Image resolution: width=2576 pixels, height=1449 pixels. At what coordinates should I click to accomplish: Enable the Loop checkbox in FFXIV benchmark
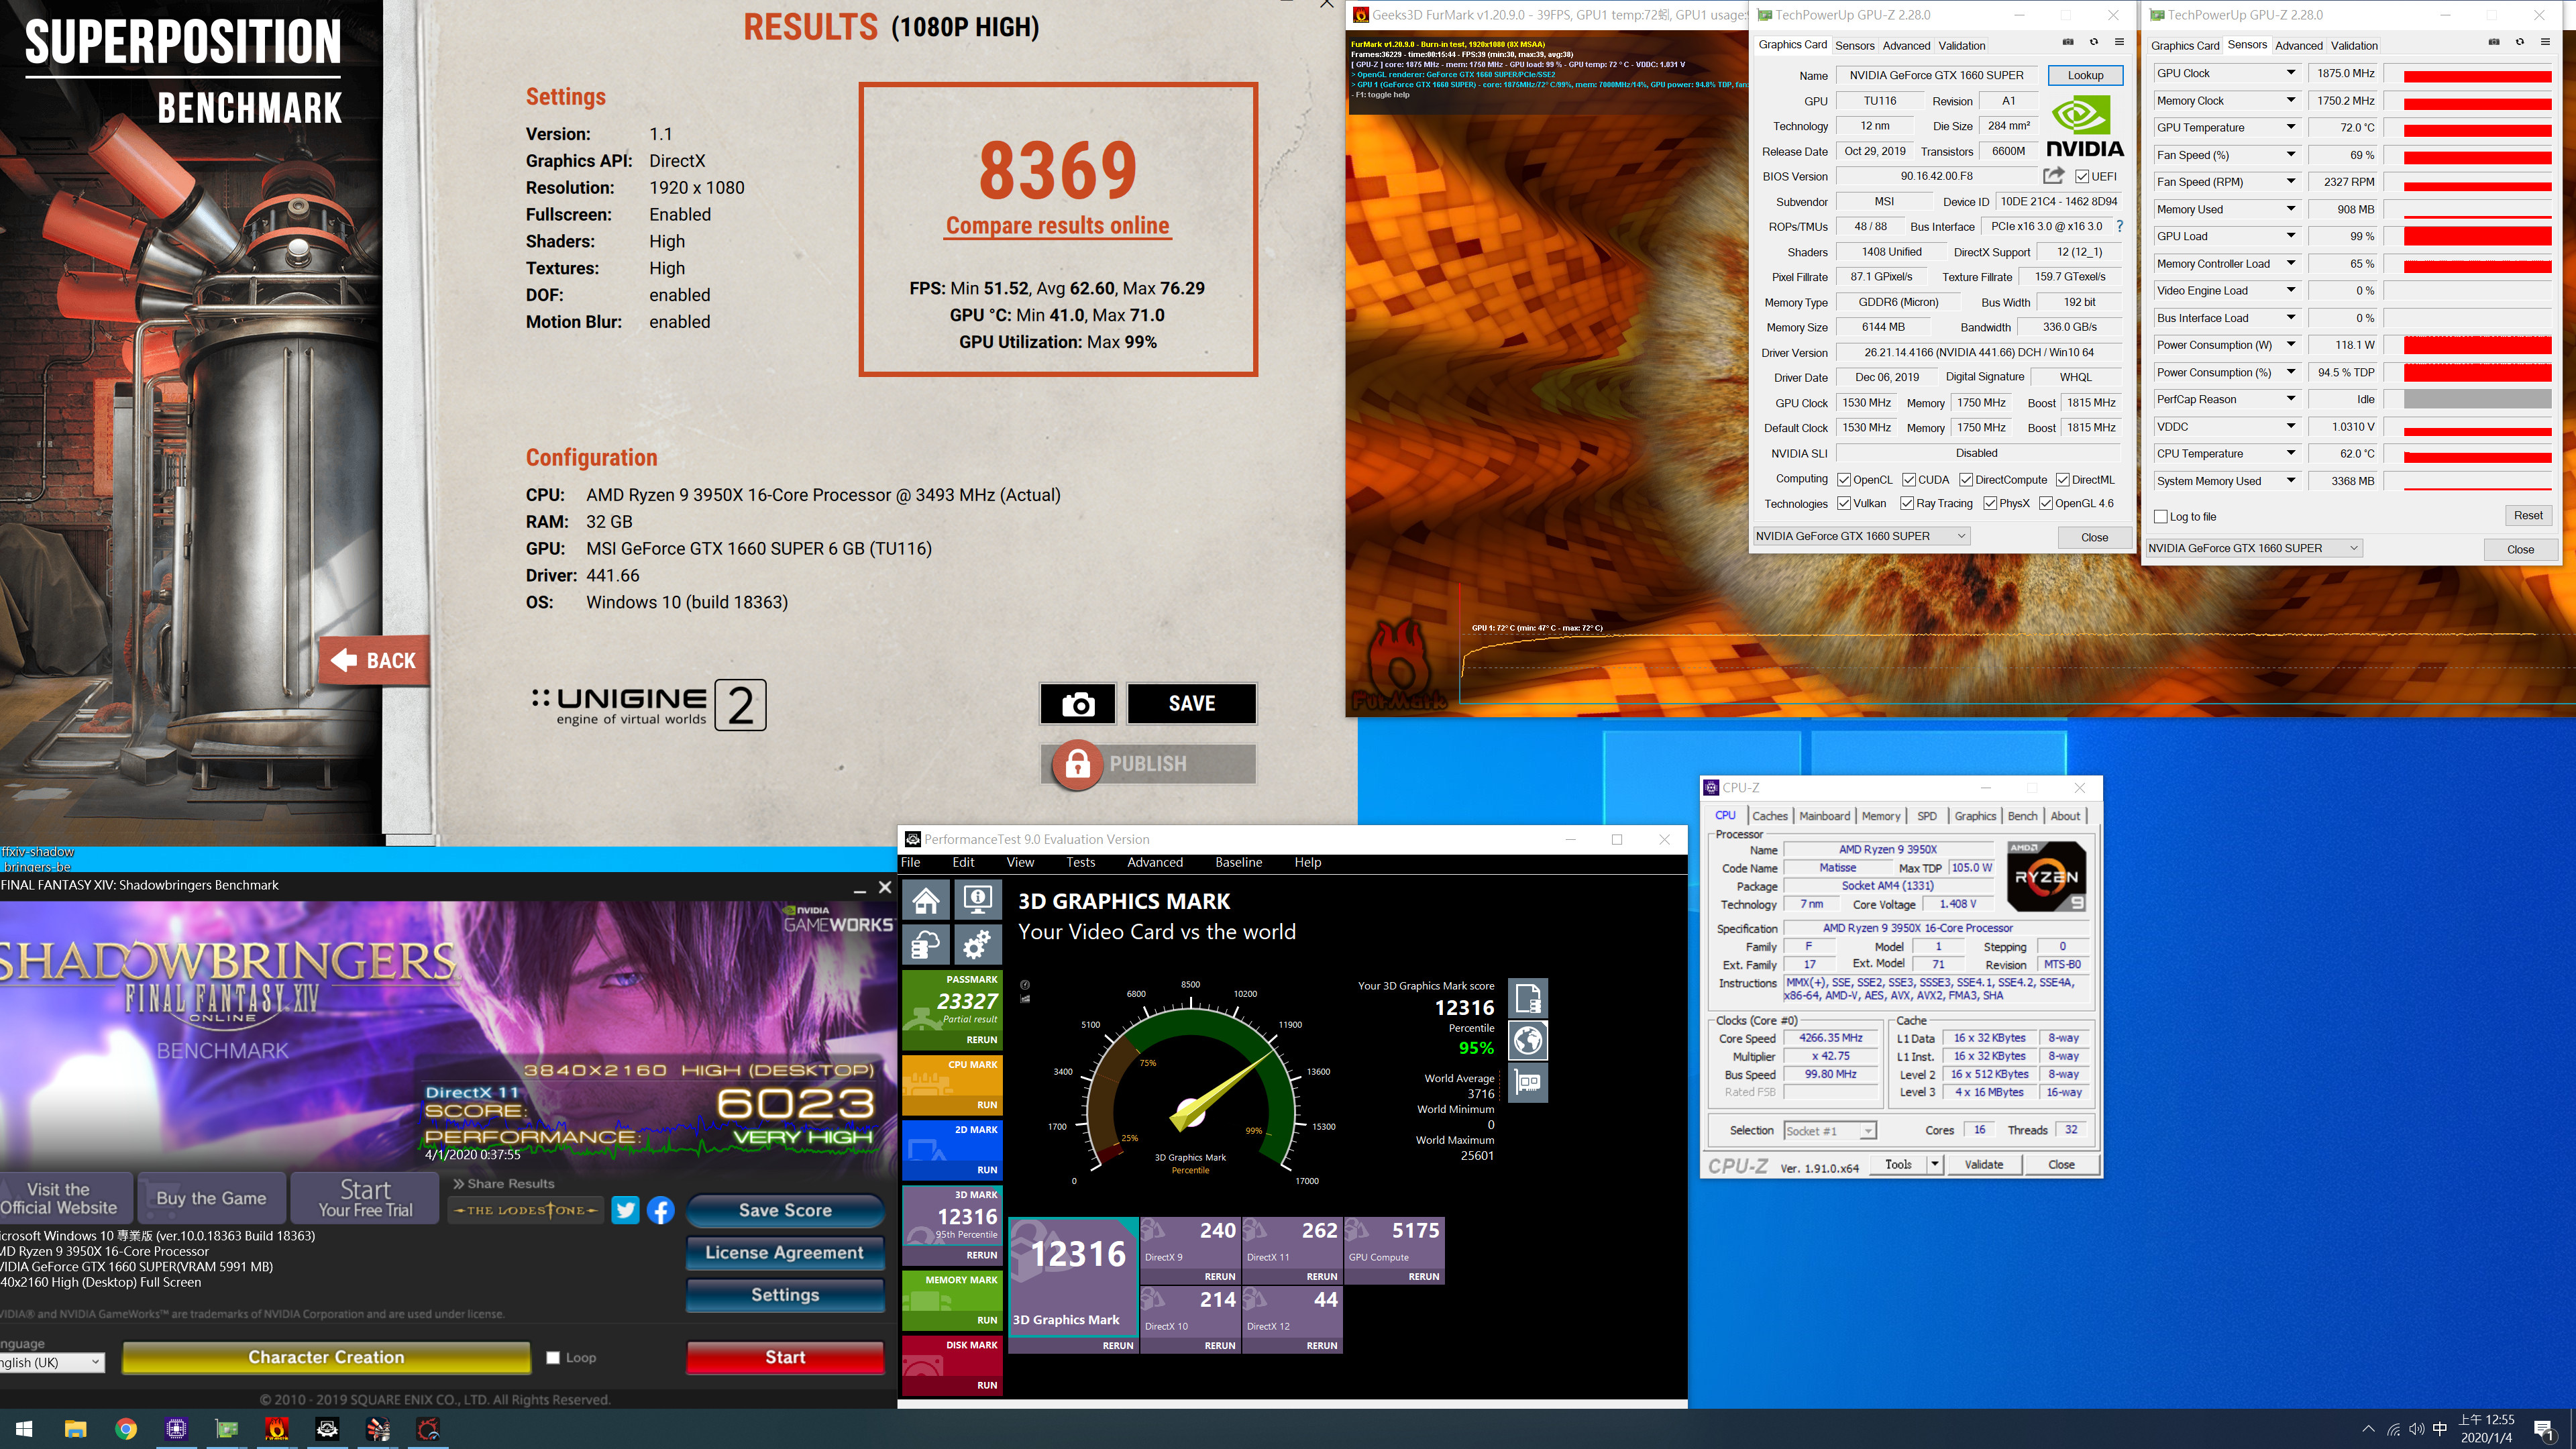tap(553, 1358)
